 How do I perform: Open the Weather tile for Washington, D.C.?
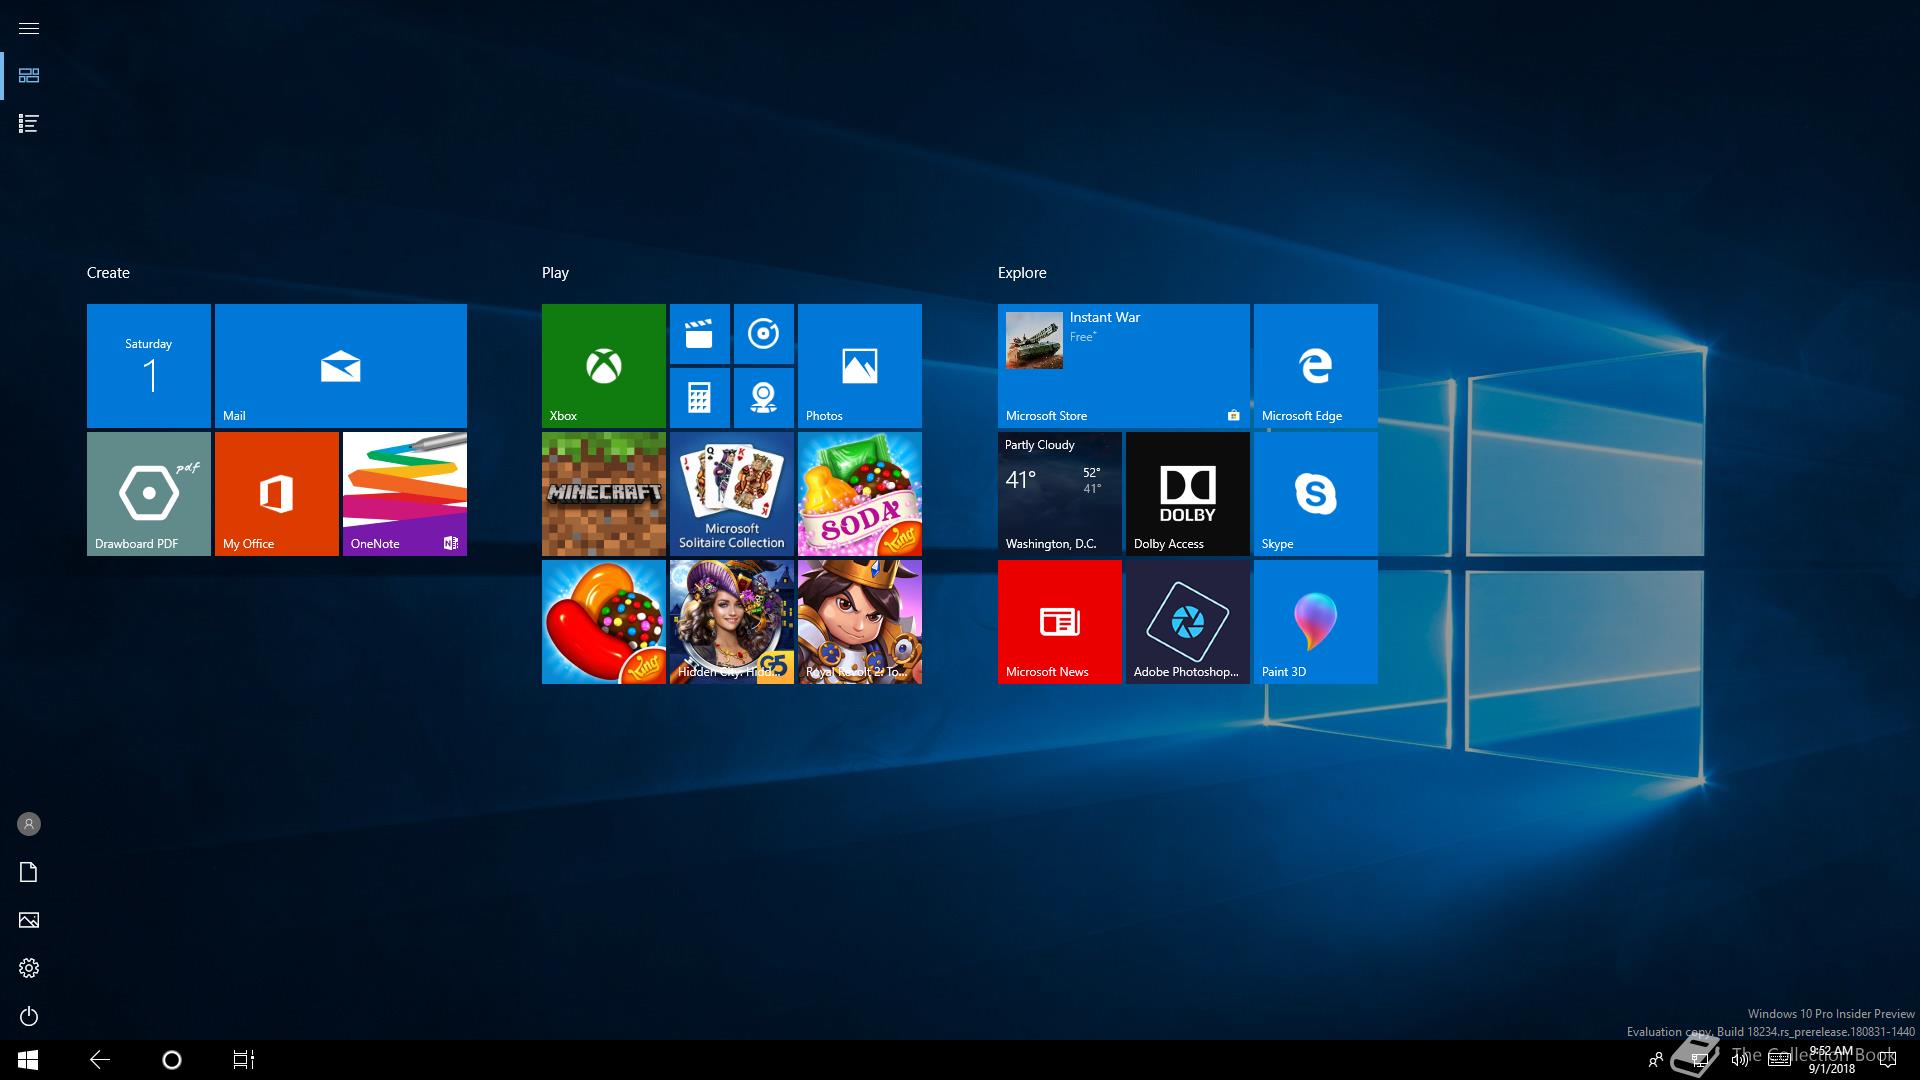1060,494
